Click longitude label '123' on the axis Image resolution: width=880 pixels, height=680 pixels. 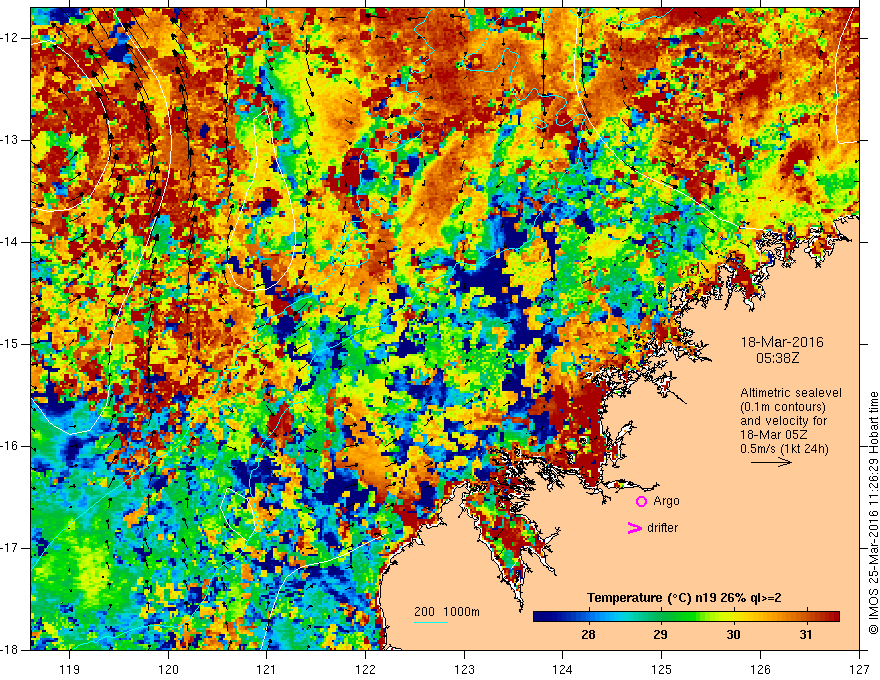[x=464, y=669]
